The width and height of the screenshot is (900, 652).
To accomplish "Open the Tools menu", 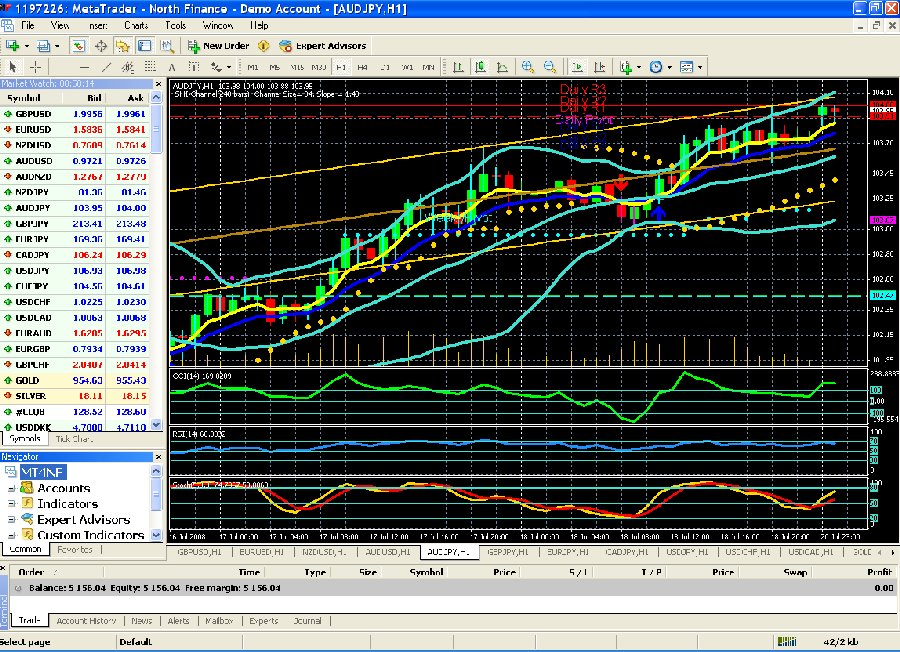I will click(x=176, y=25).
